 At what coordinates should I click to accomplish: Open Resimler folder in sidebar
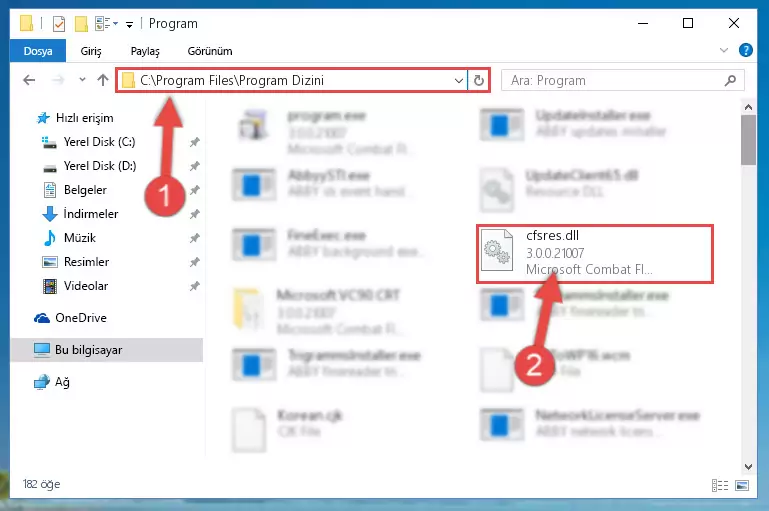[x=76, y=262]
